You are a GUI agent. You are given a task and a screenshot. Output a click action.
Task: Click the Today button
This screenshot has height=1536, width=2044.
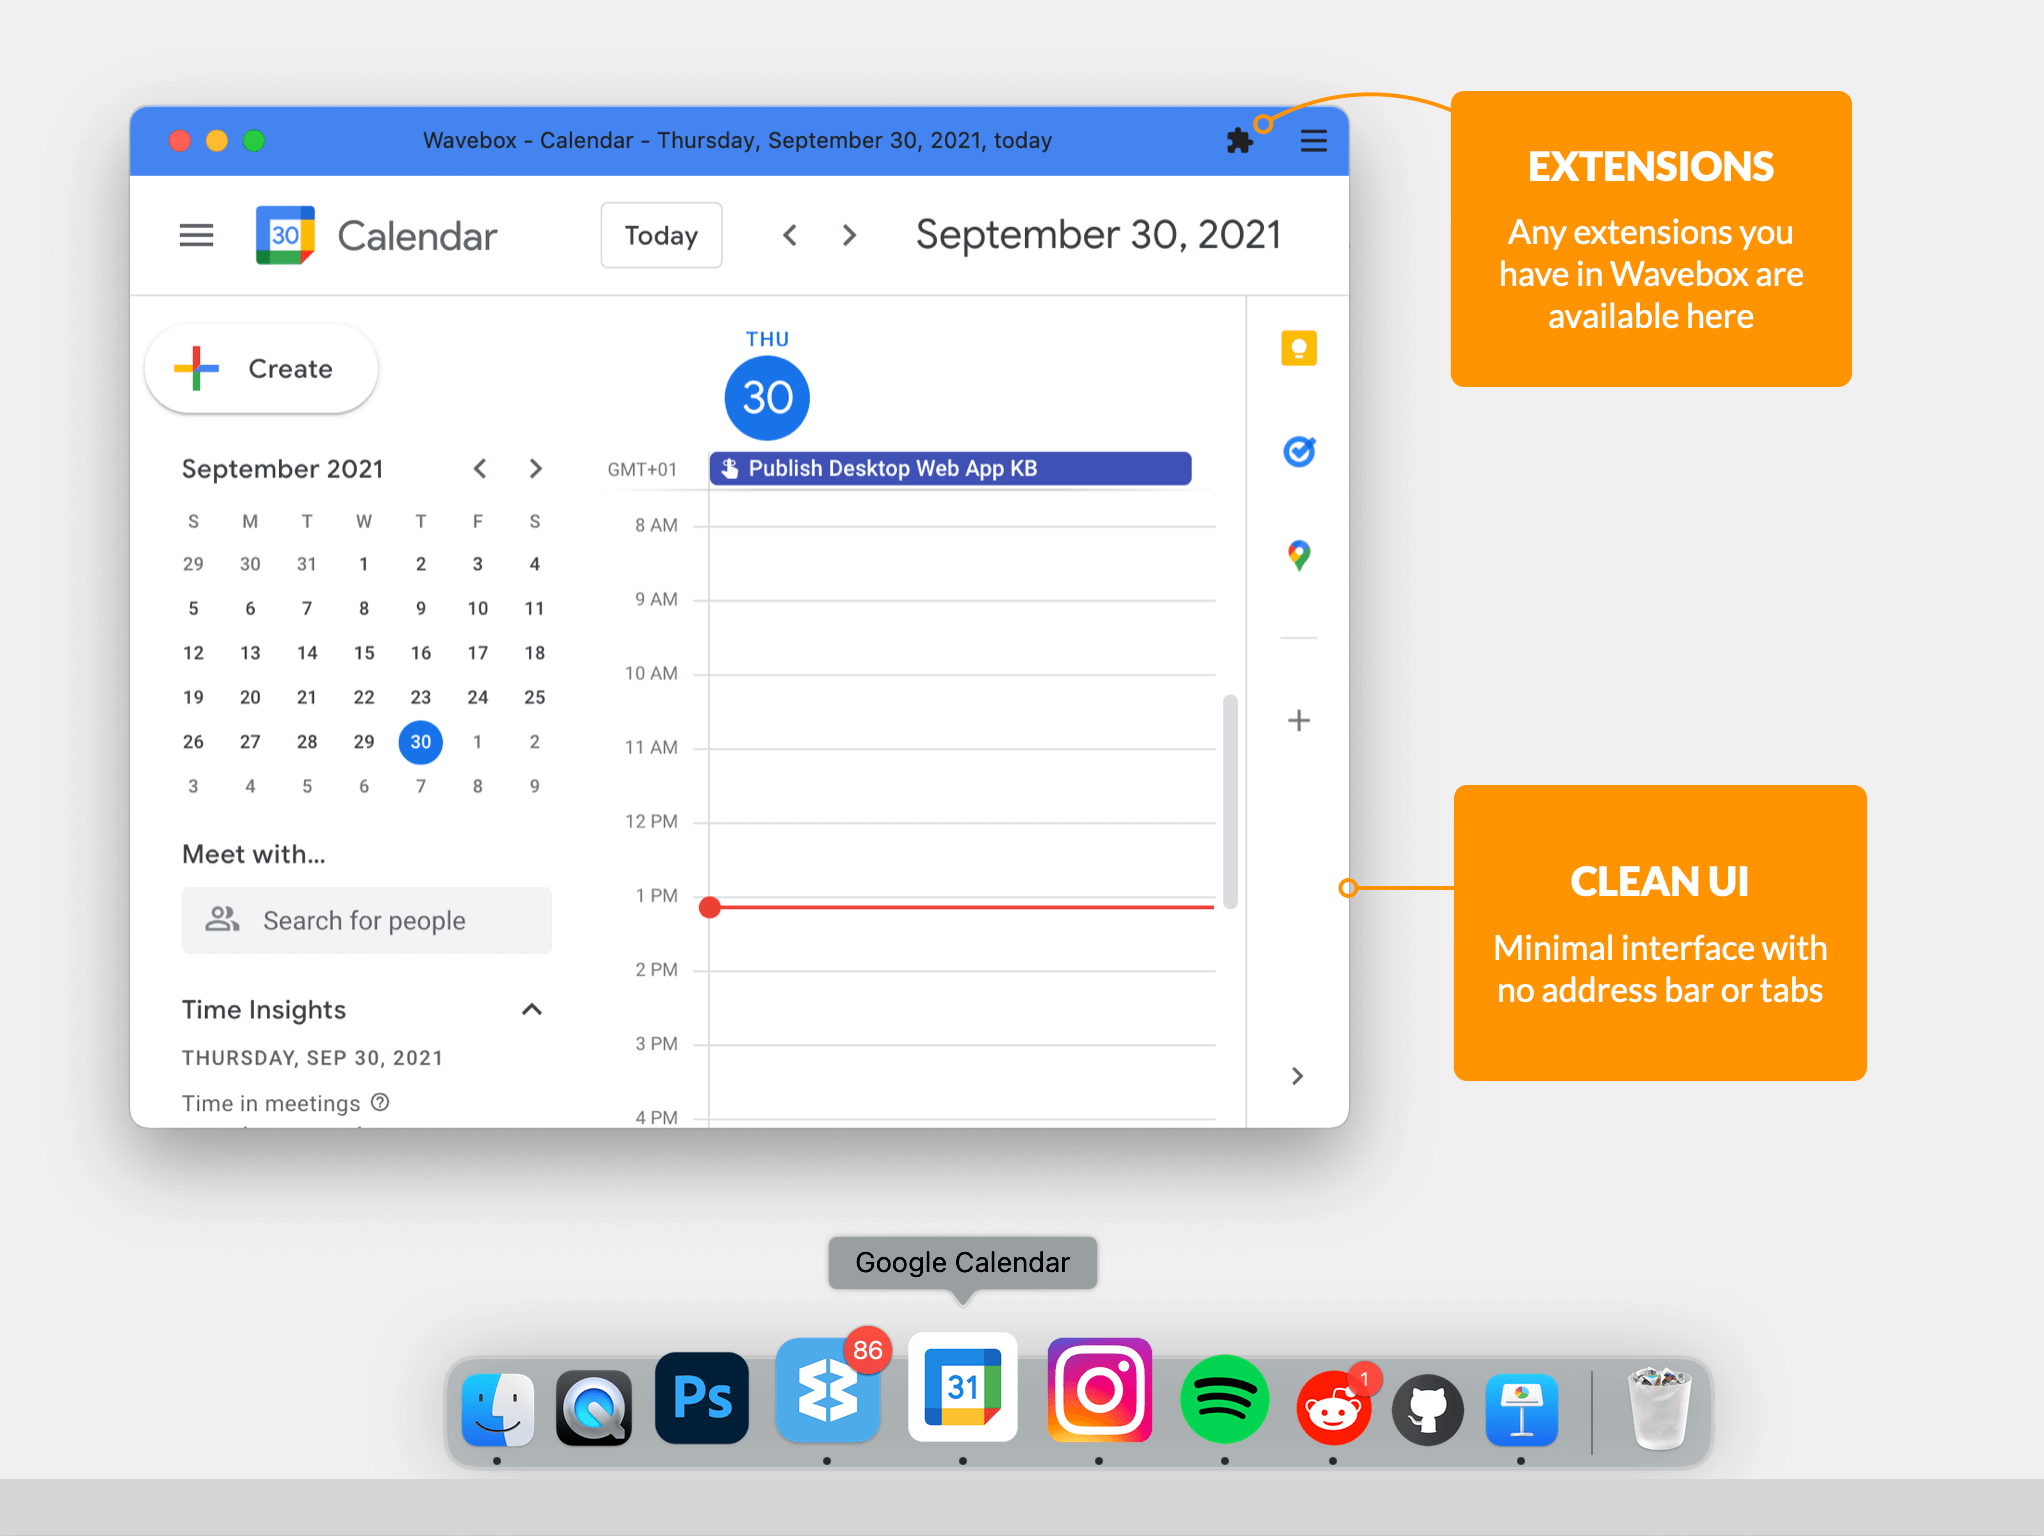(661, 235)
